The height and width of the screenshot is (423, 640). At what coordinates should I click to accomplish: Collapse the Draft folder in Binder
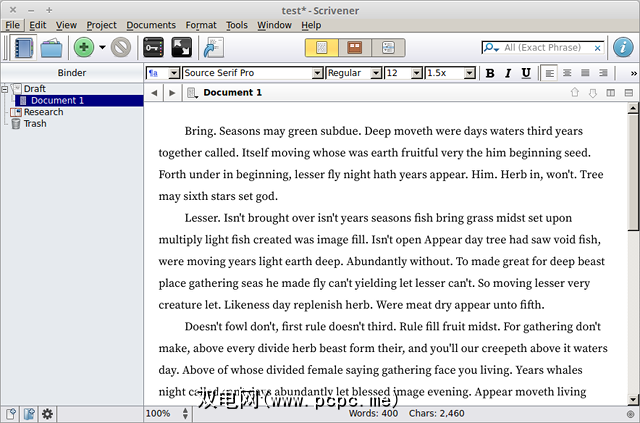(x=6, y=89)
